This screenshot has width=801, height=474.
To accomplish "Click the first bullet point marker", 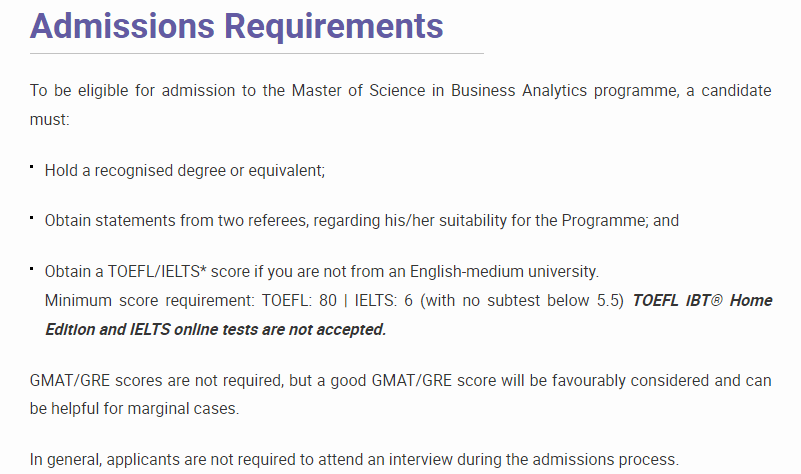I will (x=32, y=167).
